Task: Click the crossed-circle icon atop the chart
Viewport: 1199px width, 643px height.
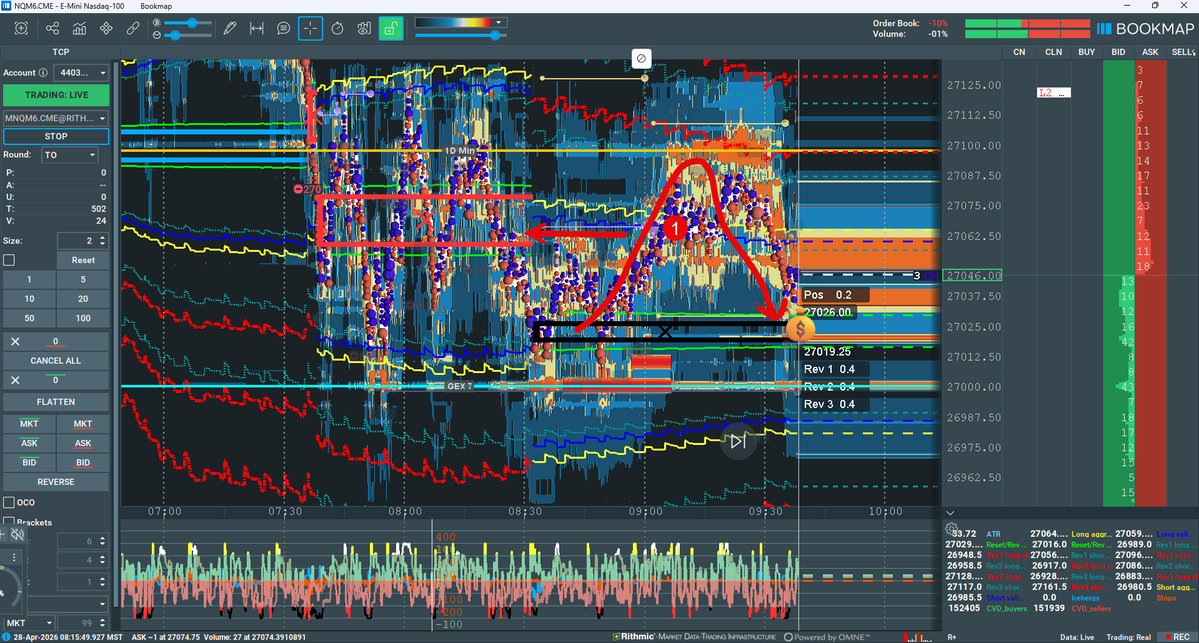Action: click(x=642, y=58)
